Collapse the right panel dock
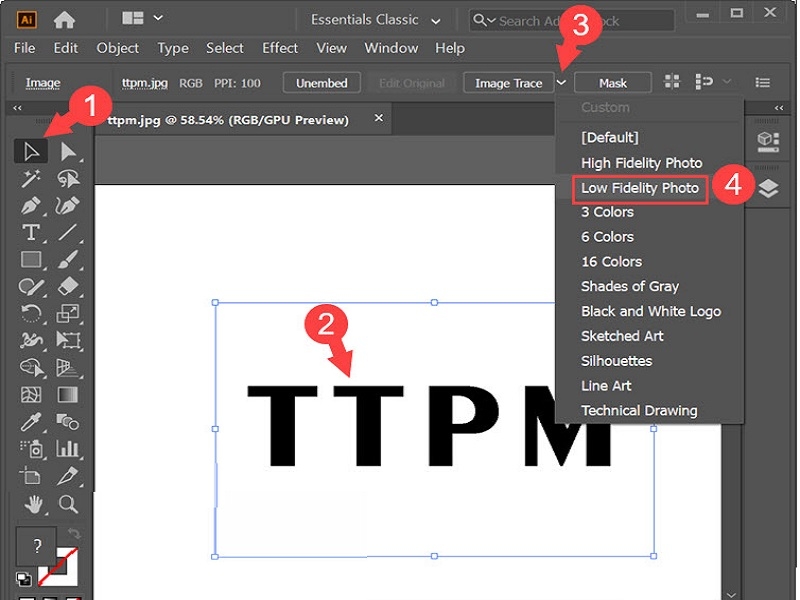This screenshot has width=800, height=600. point(779,108)
